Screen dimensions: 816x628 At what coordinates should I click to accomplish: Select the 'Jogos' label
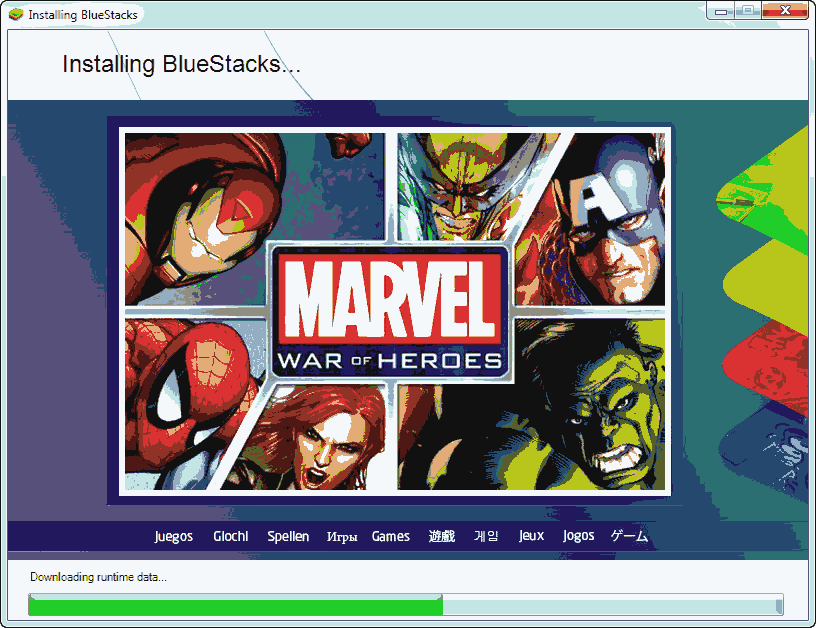(578, 536)
